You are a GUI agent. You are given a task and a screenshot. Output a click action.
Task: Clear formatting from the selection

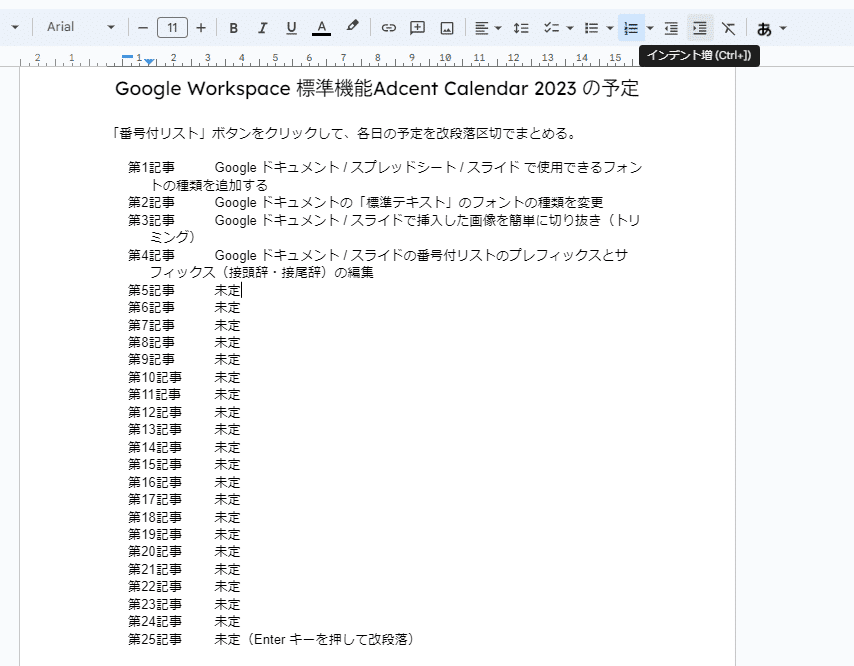[728, 28]
